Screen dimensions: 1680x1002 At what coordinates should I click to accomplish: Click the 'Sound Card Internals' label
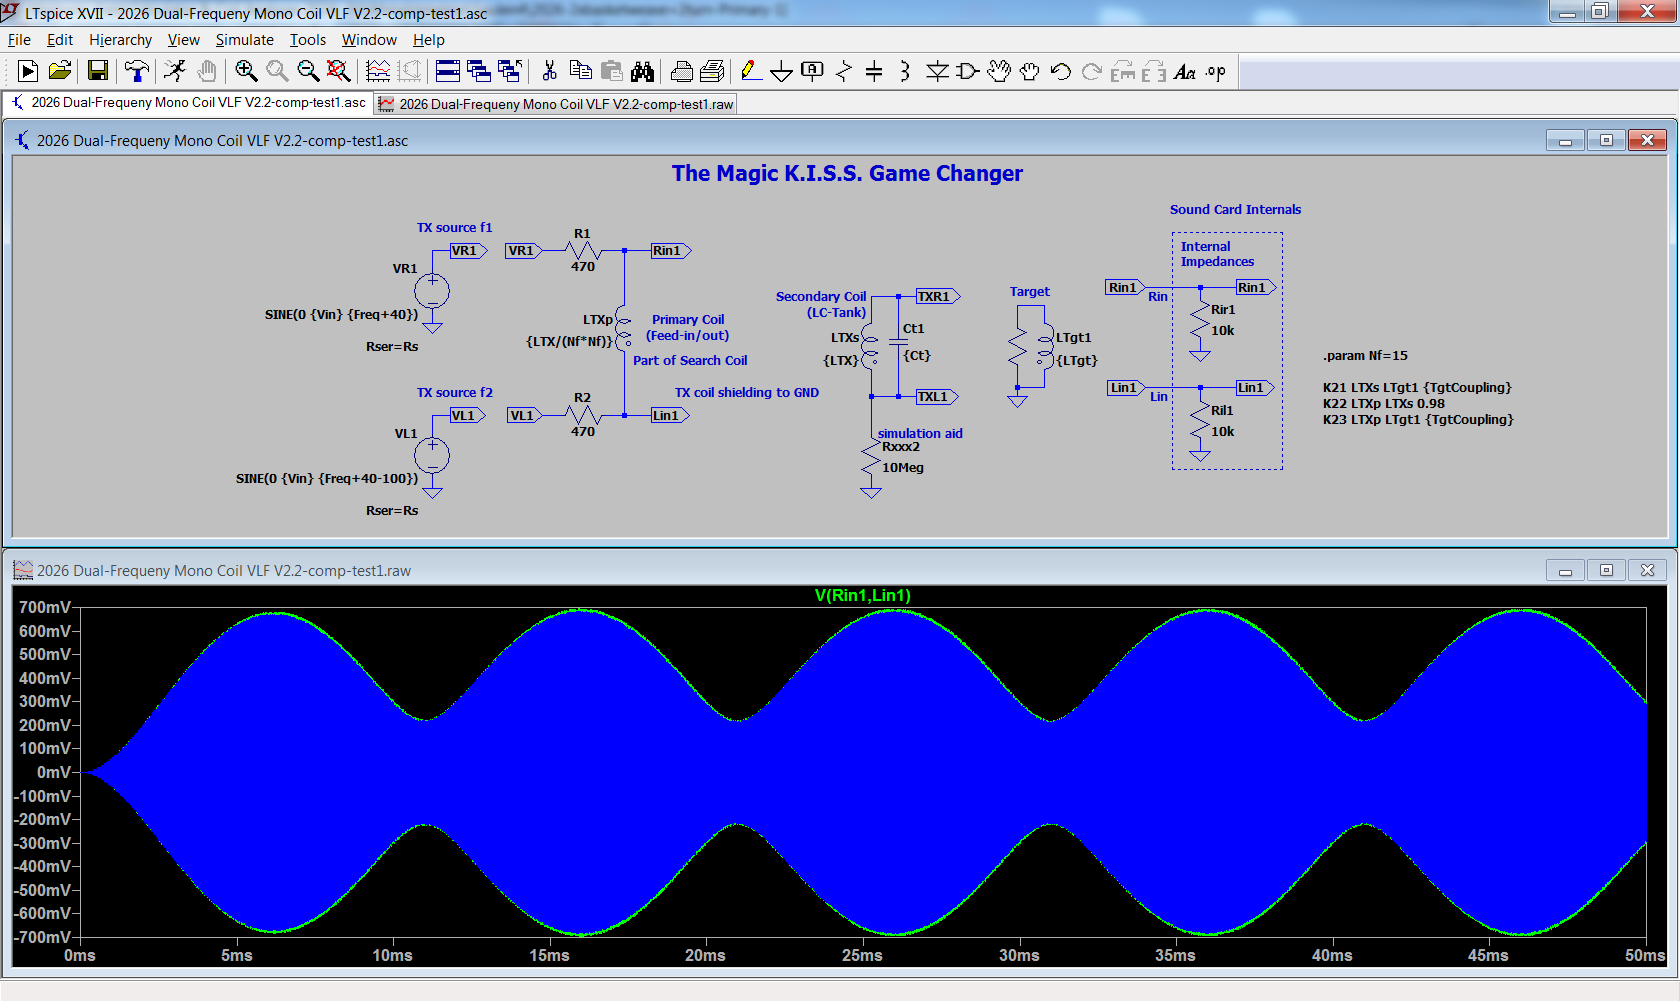(x=1235, y=209)
